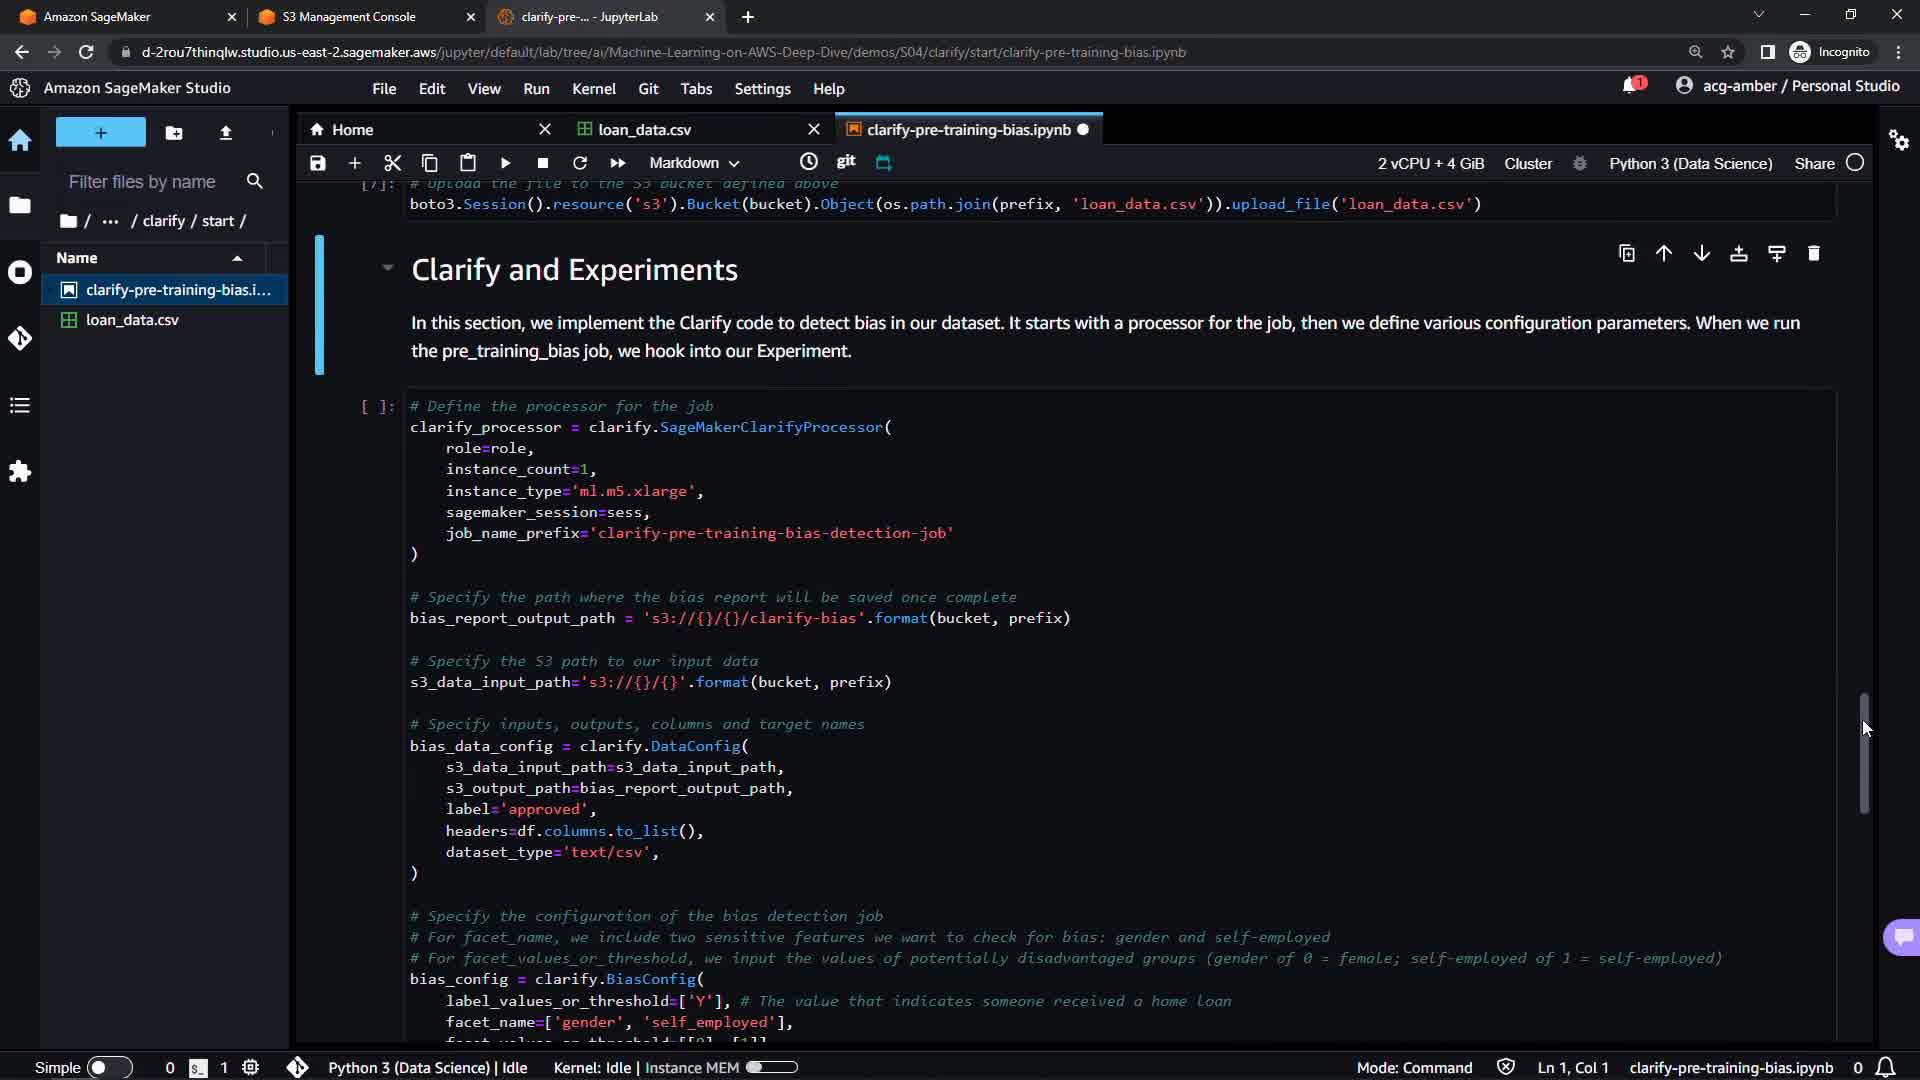
Task: Open the Kernel menu
Action: pyautogui.click(x=593, y=89)
